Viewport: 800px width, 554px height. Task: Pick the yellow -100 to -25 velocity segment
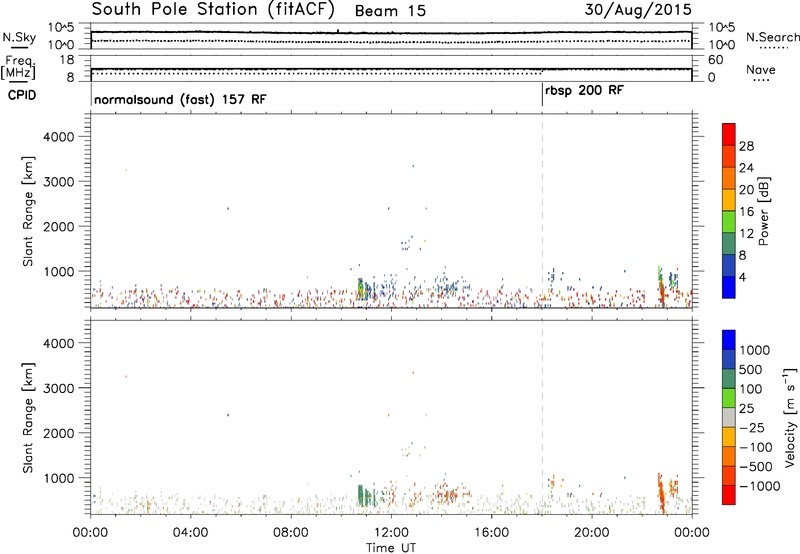pyautogui.click(x=729, y=437)
